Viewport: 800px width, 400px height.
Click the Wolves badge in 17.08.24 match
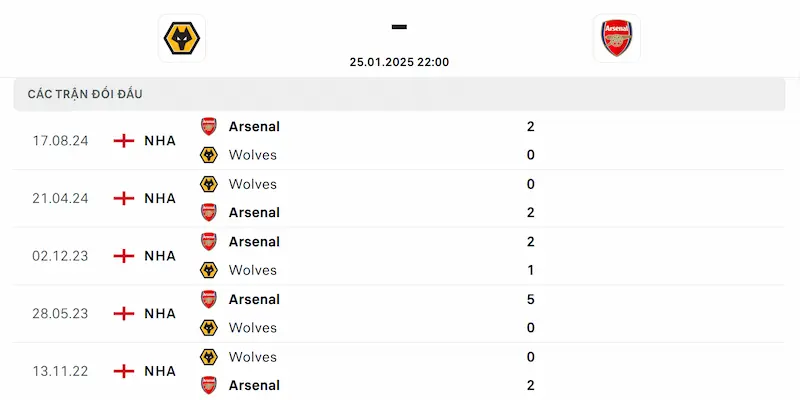[209, 155]
